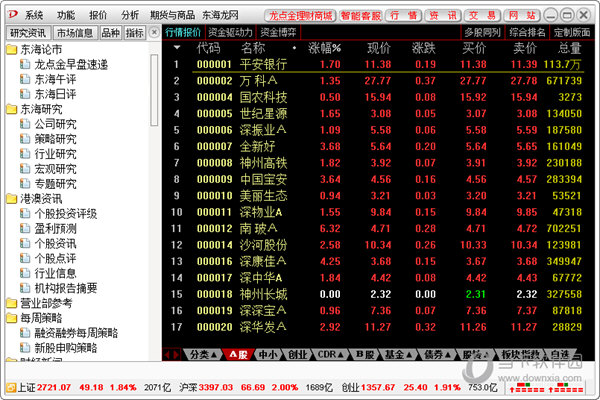Click folder icon of 营业部参考
Image resolution: width=600 pixels, height=400 pixels.
(x=11, y=303)
